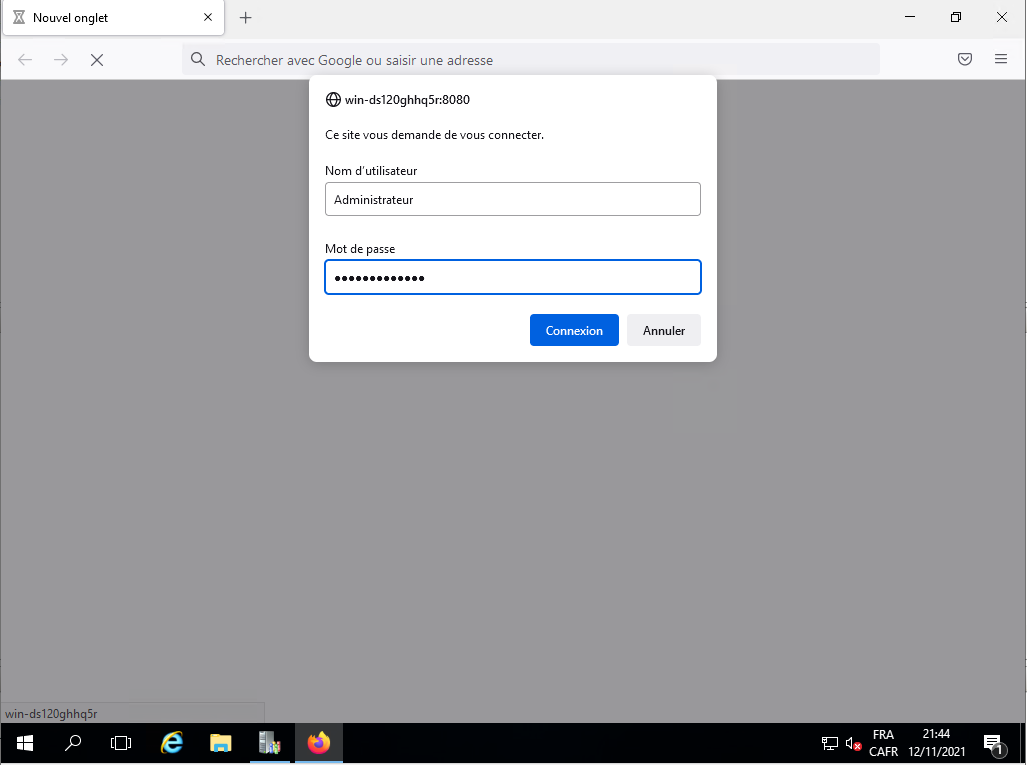The height and width of the screenshot is (765, 1027).
Task: Click the Nom d'utilisateur label
Action: click(371, 170)
